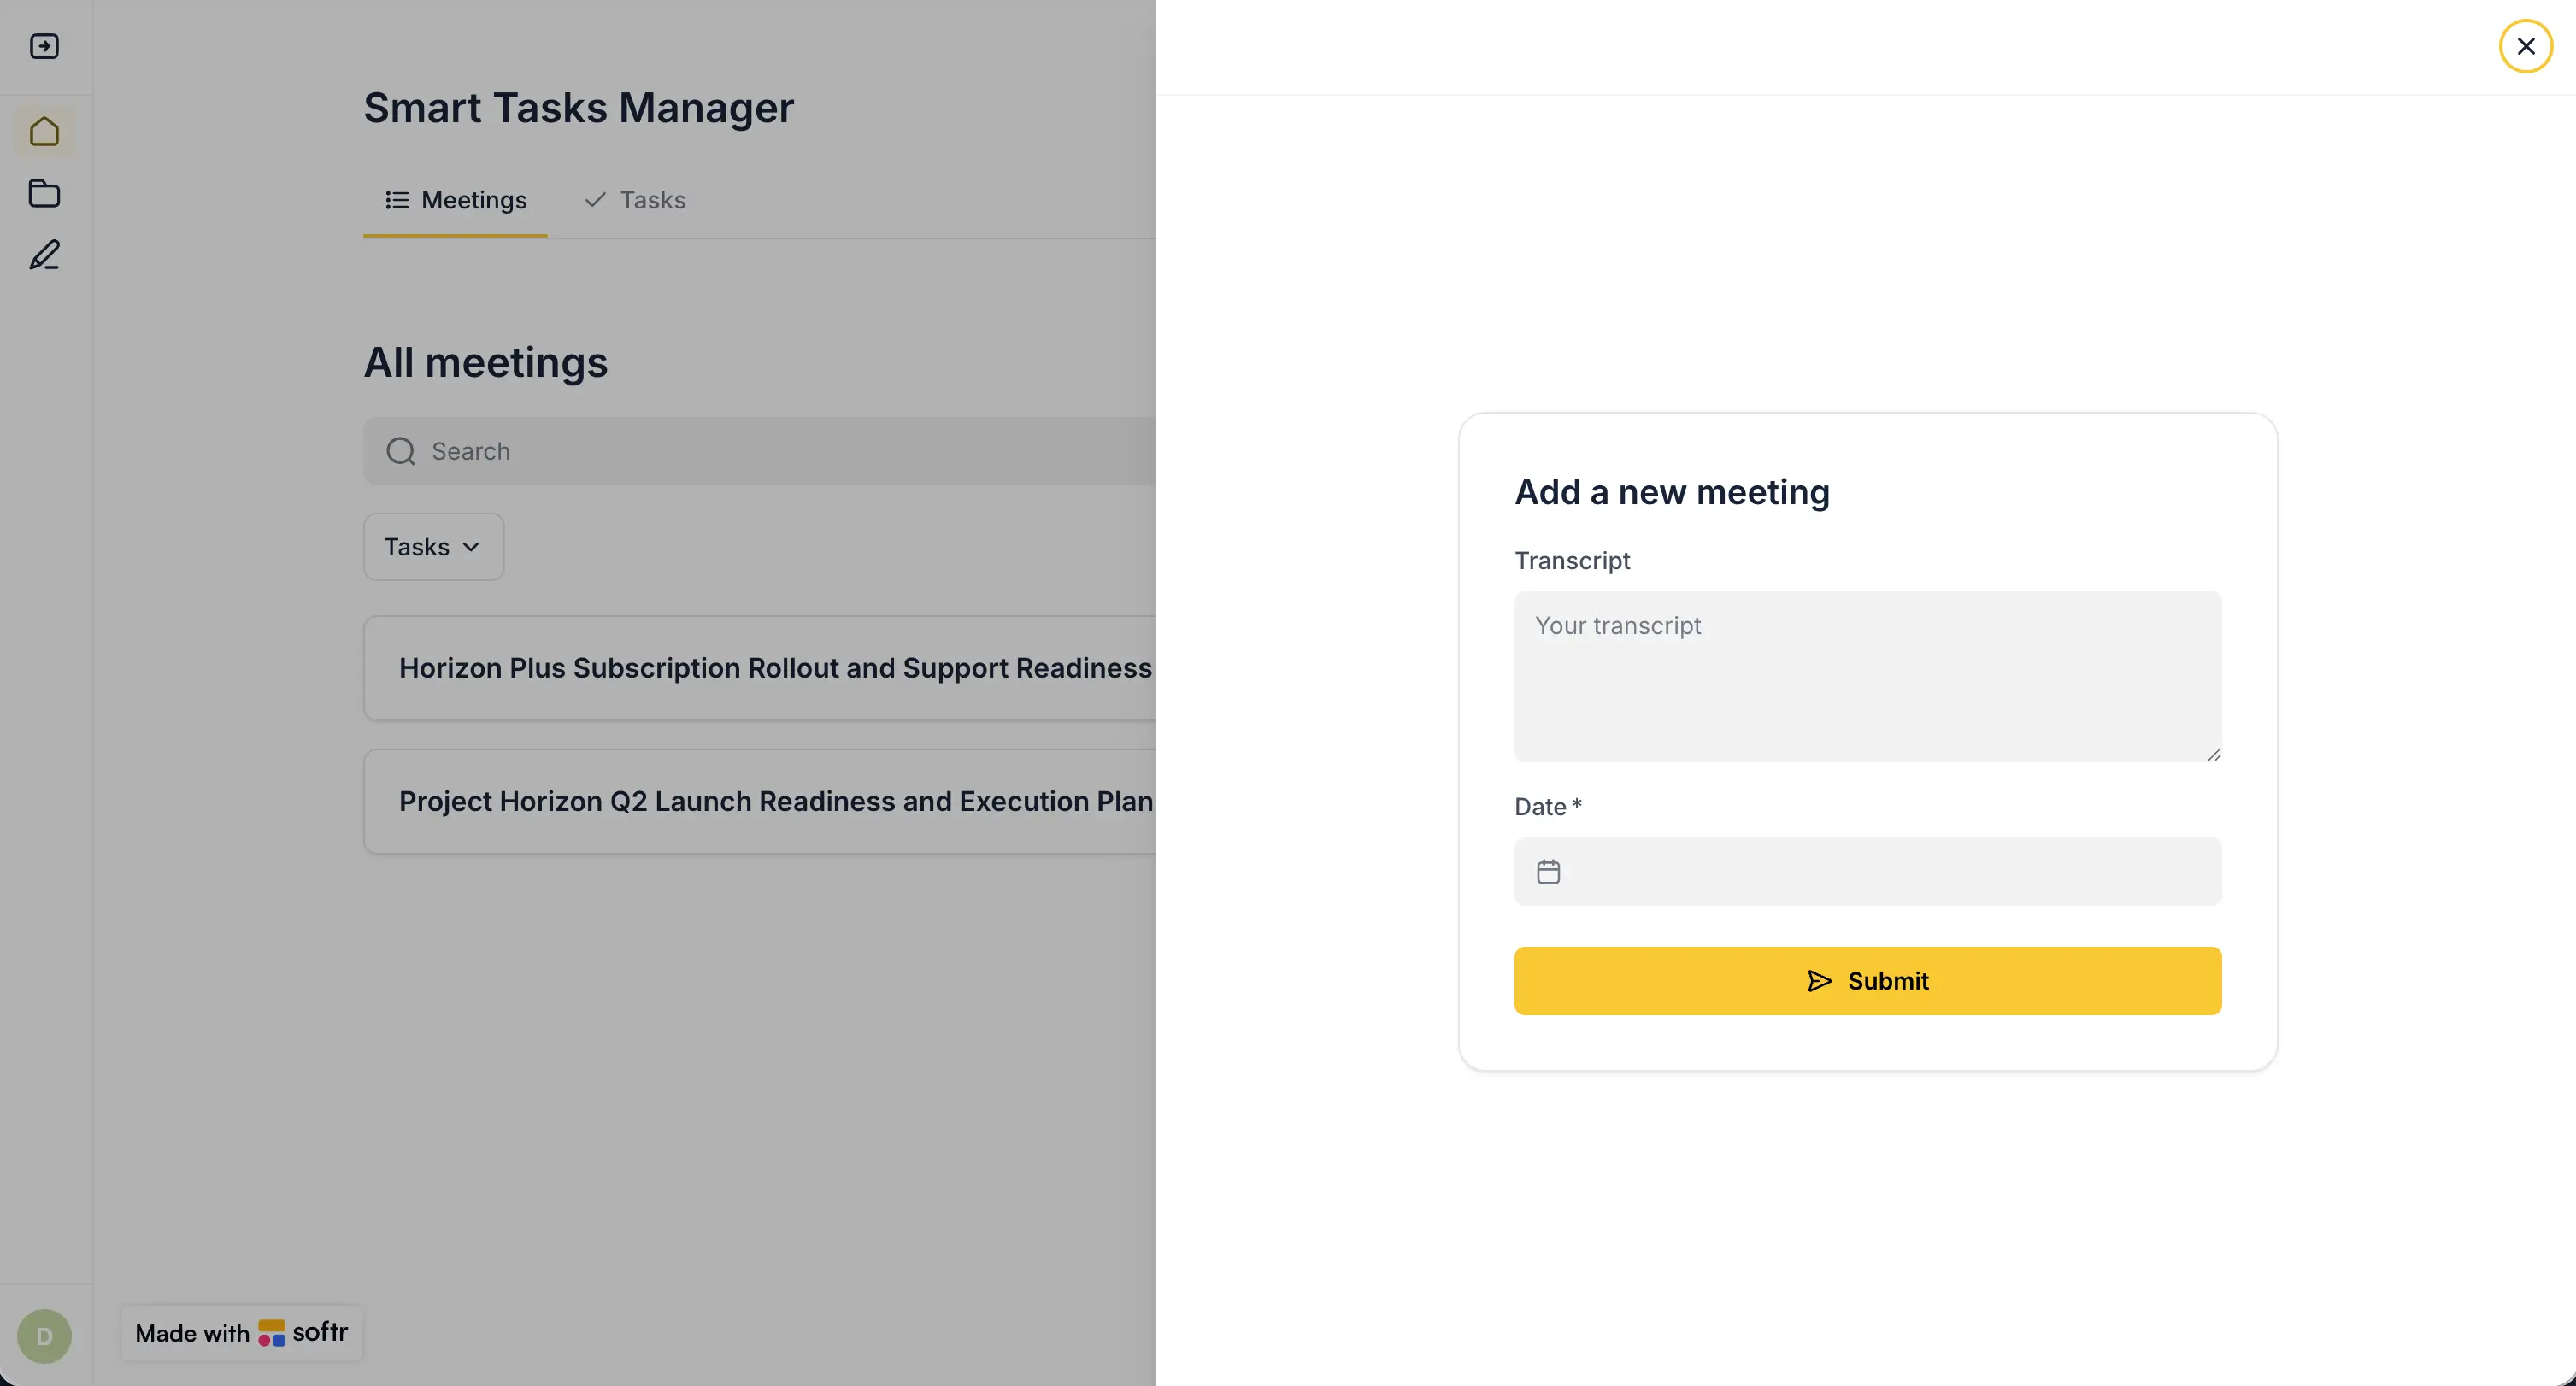Click inside the Your transcript text area
Viewport: 2576px width, 1386px height.
pos(1868,678)
